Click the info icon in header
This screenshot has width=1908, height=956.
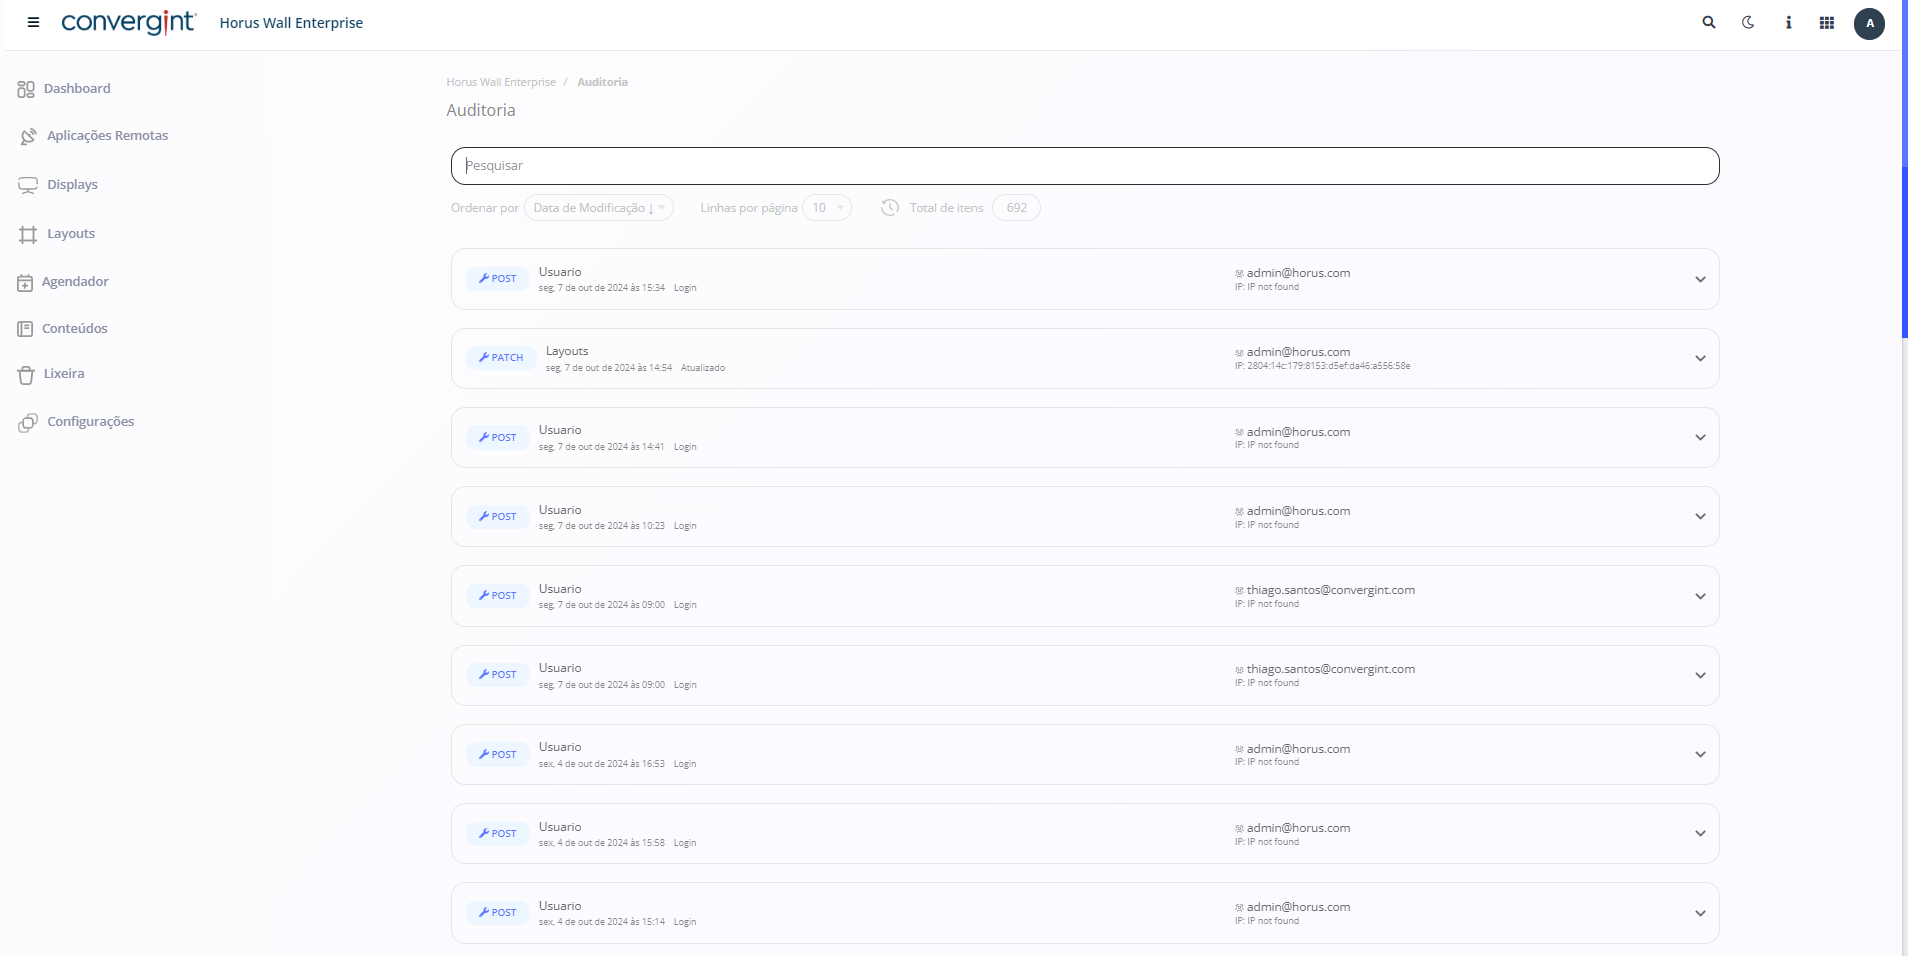pyautogui.click(x=1788, y=22)
